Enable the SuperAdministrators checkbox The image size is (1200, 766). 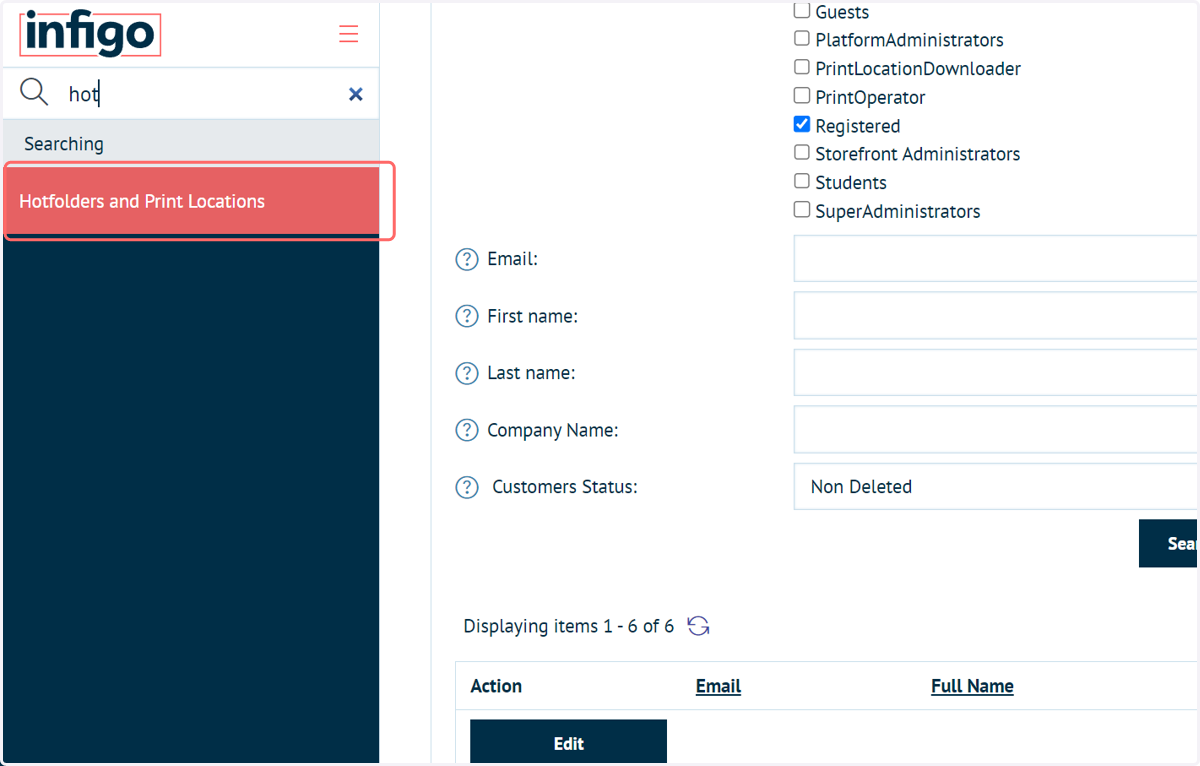coord(802,210)
